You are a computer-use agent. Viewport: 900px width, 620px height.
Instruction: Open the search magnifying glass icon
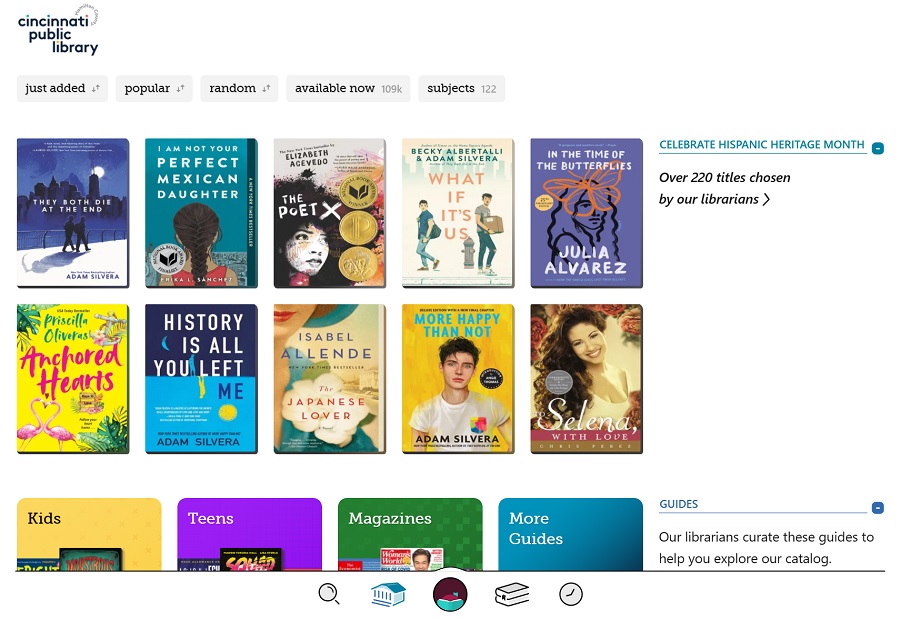(329, 594)
